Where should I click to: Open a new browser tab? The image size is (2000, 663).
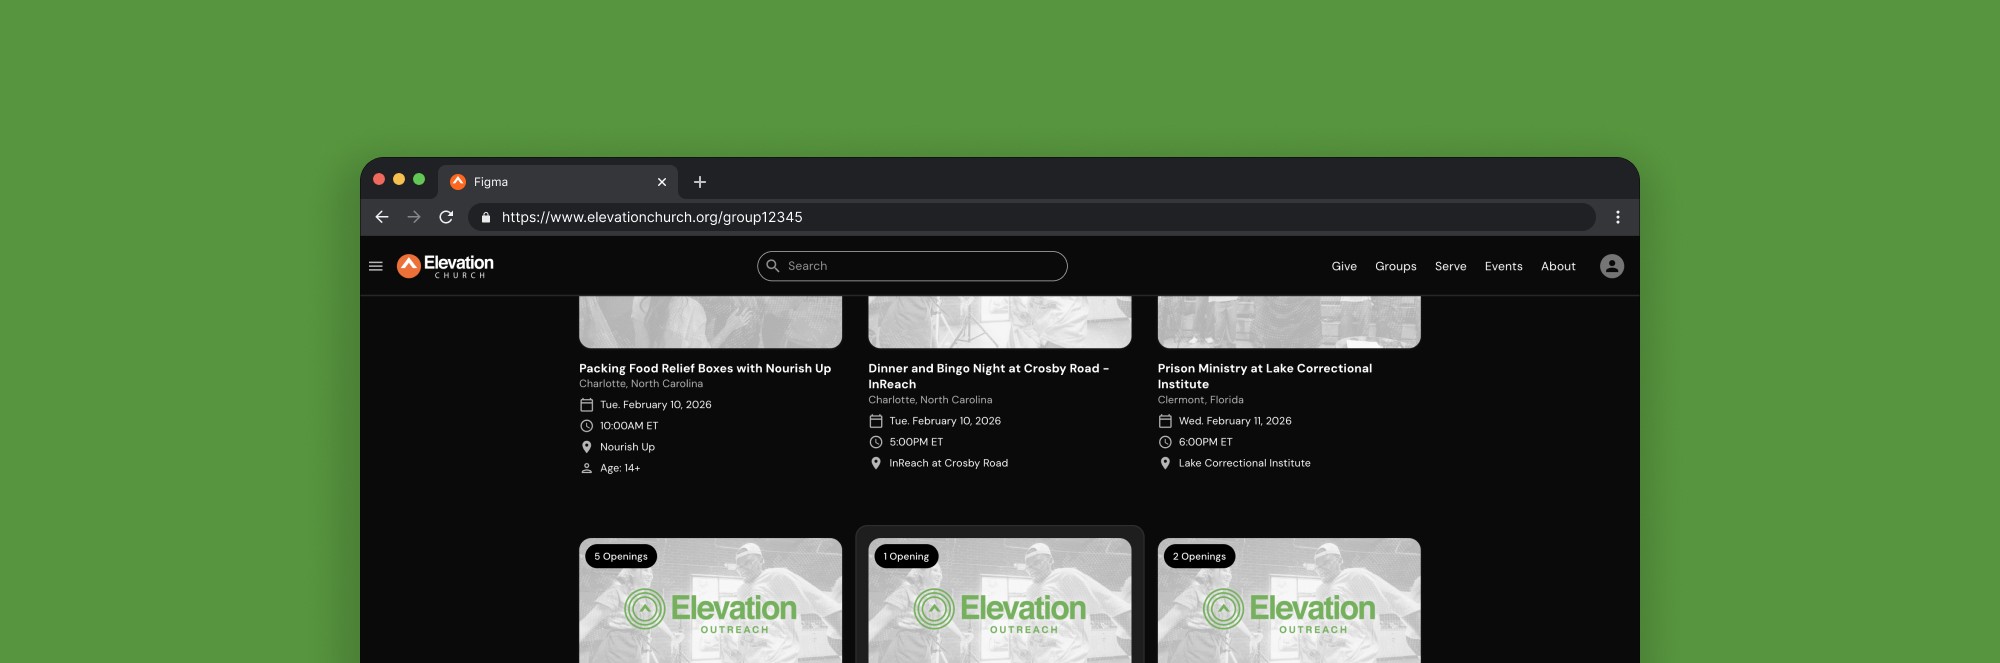click(x=700, y=182)
